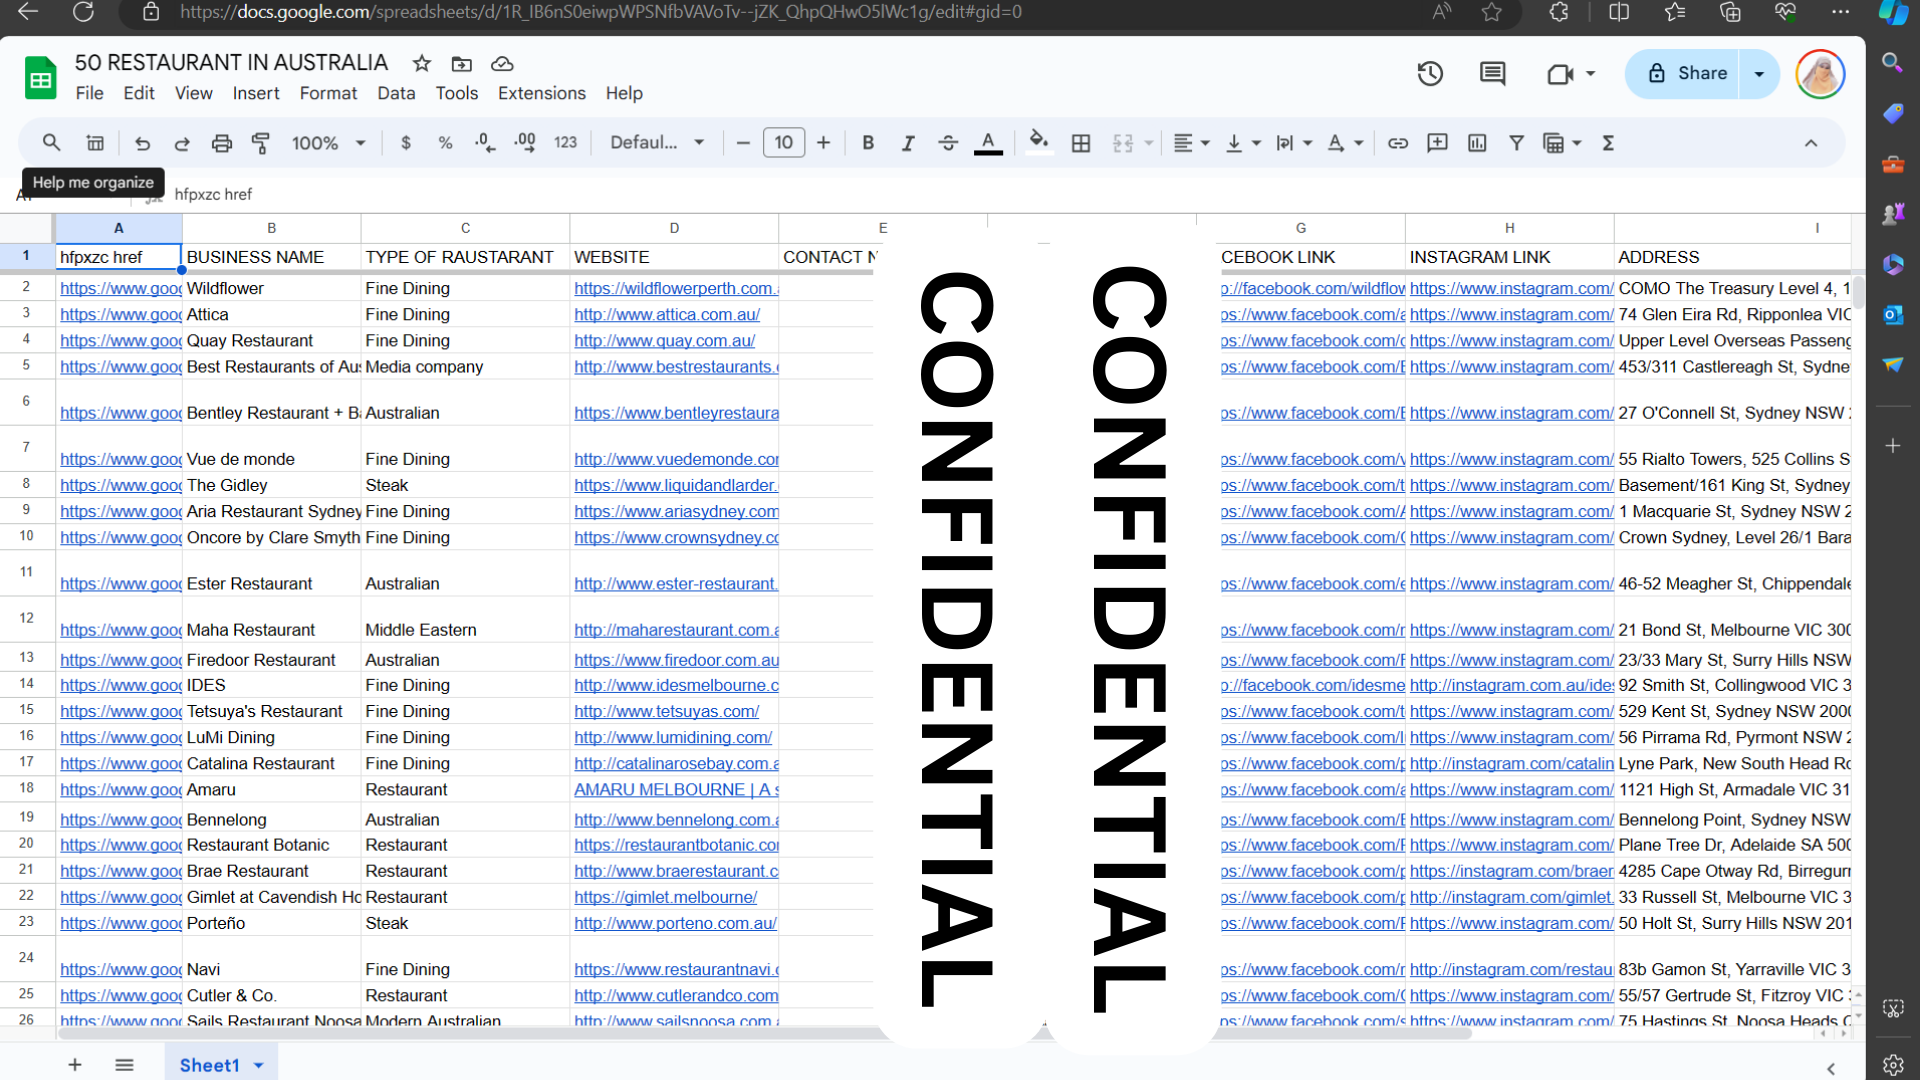Image resolution: width=1920 pixels, height=1080 pixels.
Task: Click the redo arrow in toolbar
Action: (181, 143)
